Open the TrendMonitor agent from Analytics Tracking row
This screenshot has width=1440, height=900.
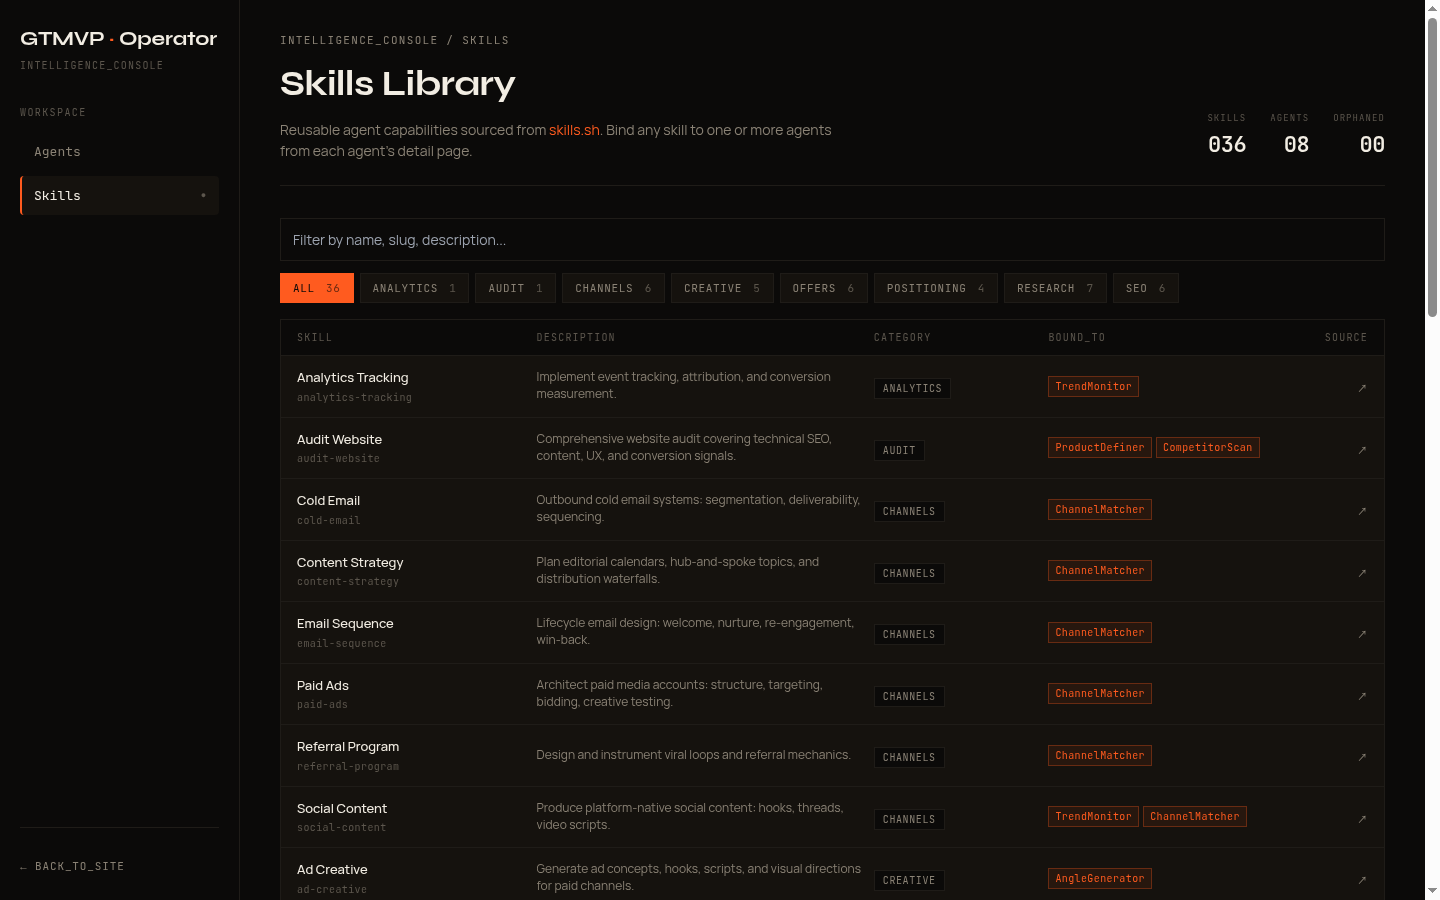[x=1093, y=386]
